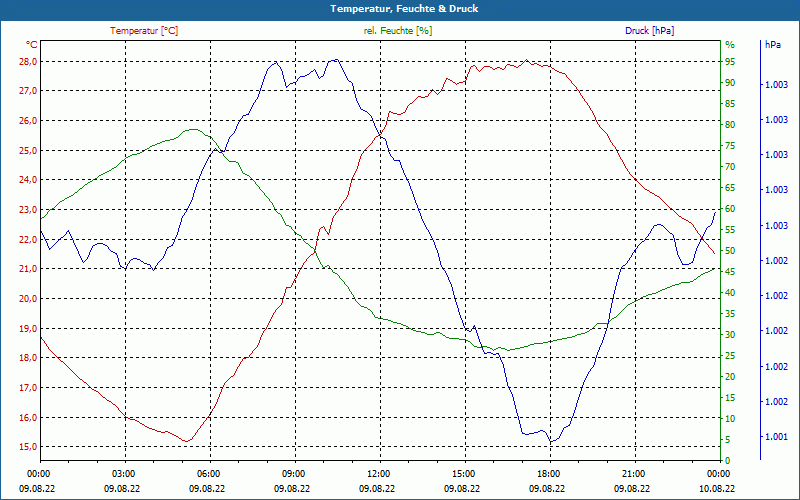
Task: Click the "18:00" time label
Action: pos(549,473)
